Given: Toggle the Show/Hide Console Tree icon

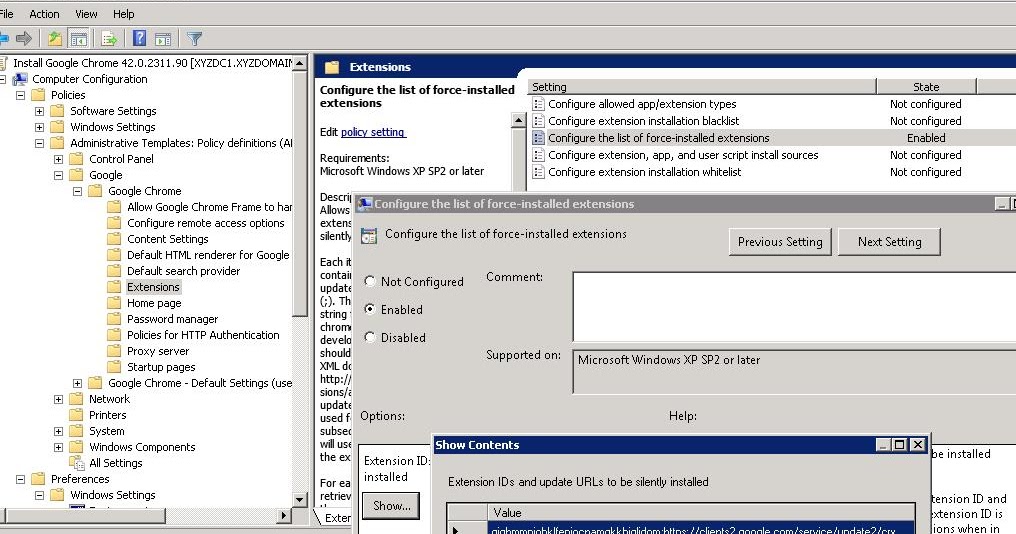Looking at the screenshot, I should 78,39.
